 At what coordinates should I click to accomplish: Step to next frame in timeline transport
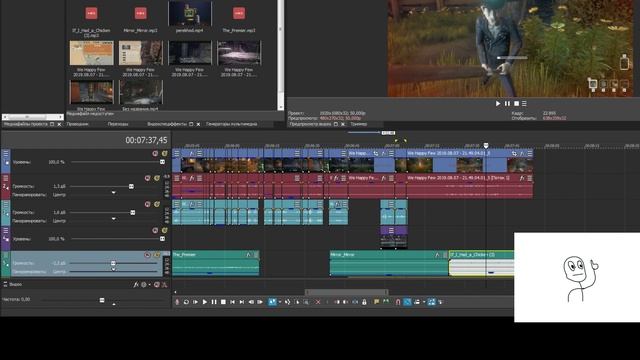pyautogui.click(x=260, y=302)
